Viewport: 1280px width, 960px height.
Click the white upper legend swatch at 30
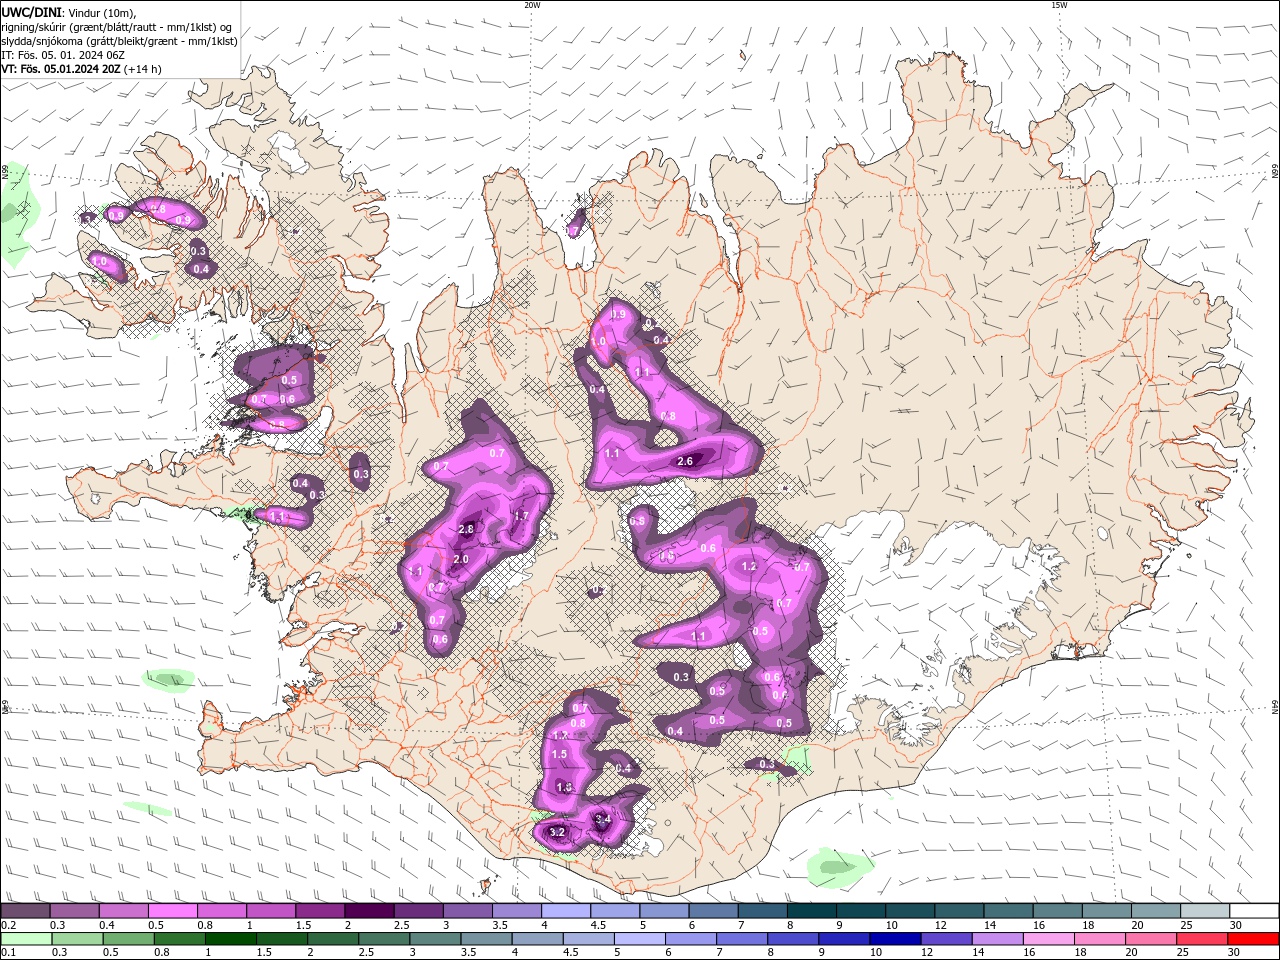tap(1255, 911)
